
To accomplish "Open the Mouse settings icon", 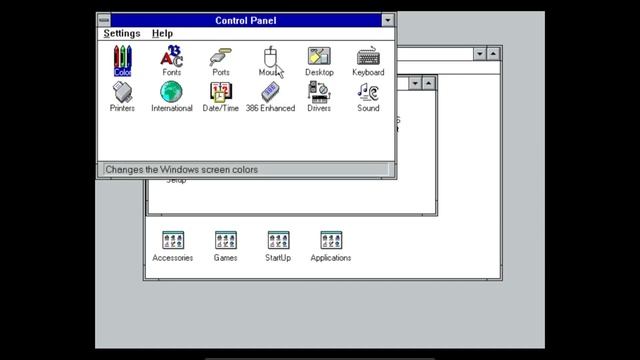I will pyautogui.click(x=270, y=61).
